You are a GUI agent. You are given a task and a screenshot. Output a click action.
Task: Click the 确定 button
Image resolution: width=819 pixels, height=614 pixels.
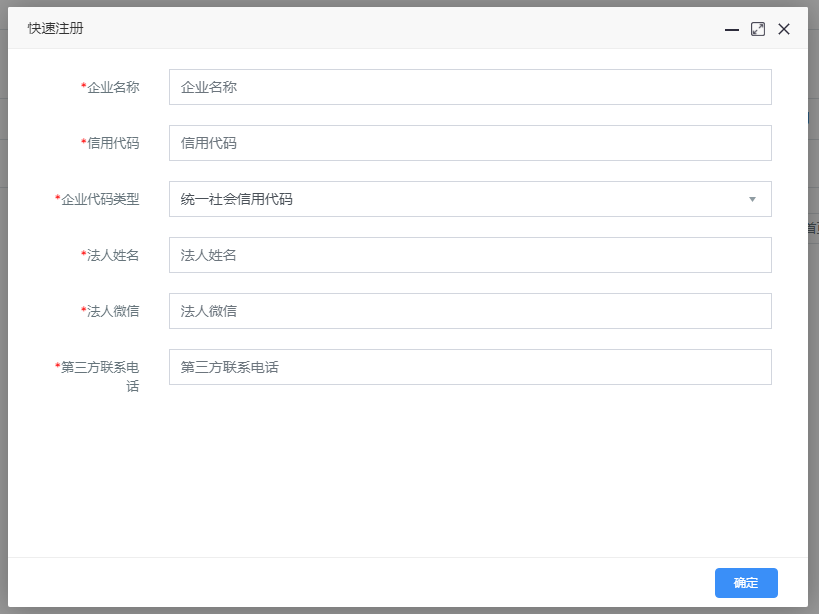point(746,583)
